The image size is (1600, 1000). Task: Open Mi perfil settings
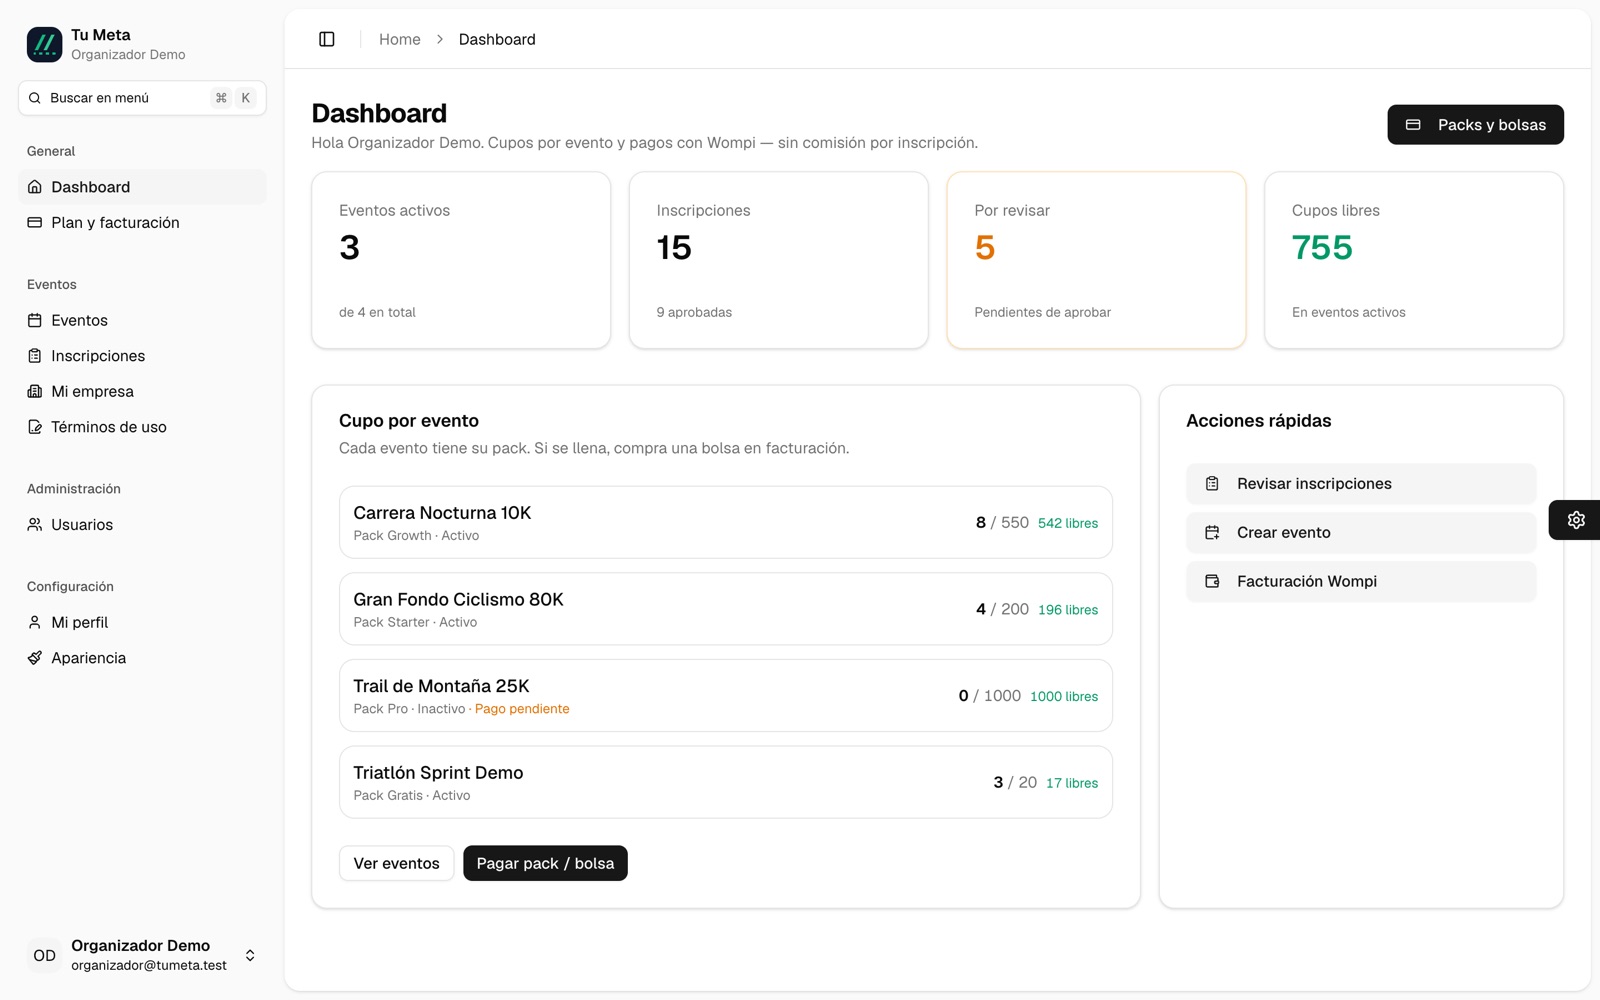(x=142, y=622)
